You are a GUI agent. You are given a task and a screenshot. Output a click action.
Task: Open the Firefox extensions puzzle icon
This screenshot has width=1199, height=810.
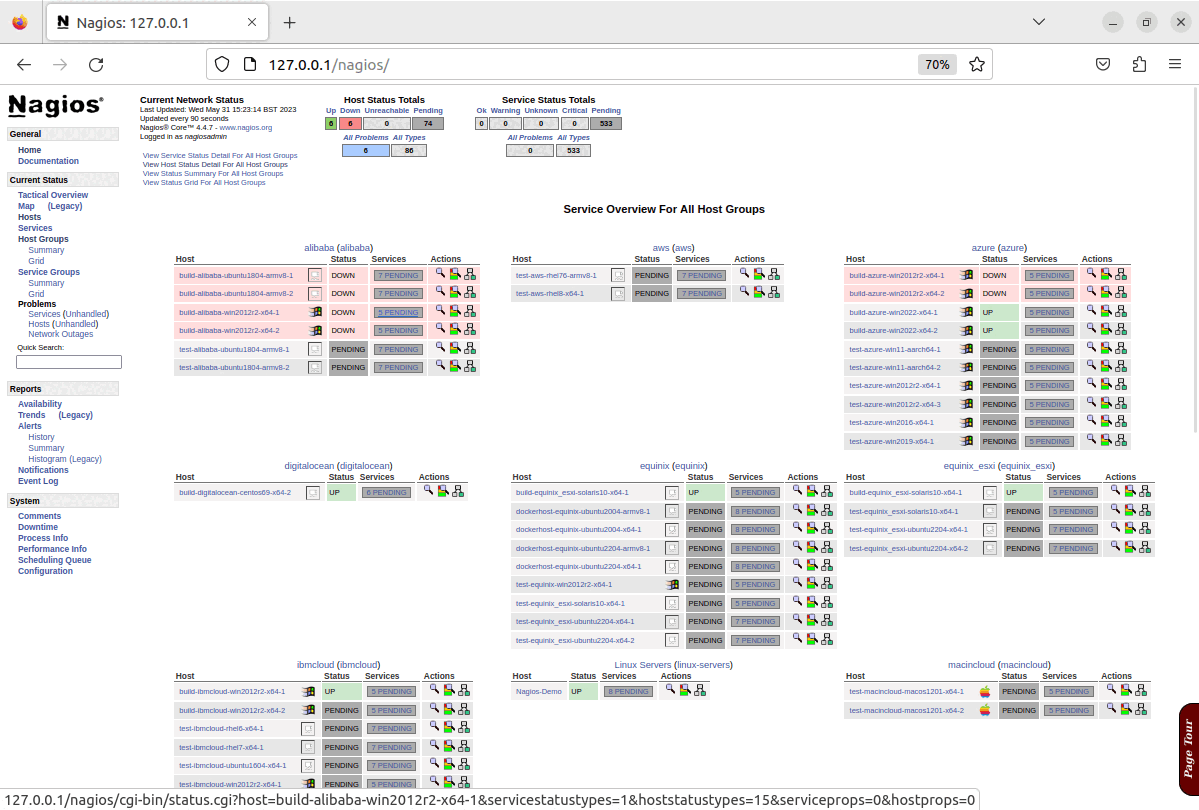(1139, 63)
